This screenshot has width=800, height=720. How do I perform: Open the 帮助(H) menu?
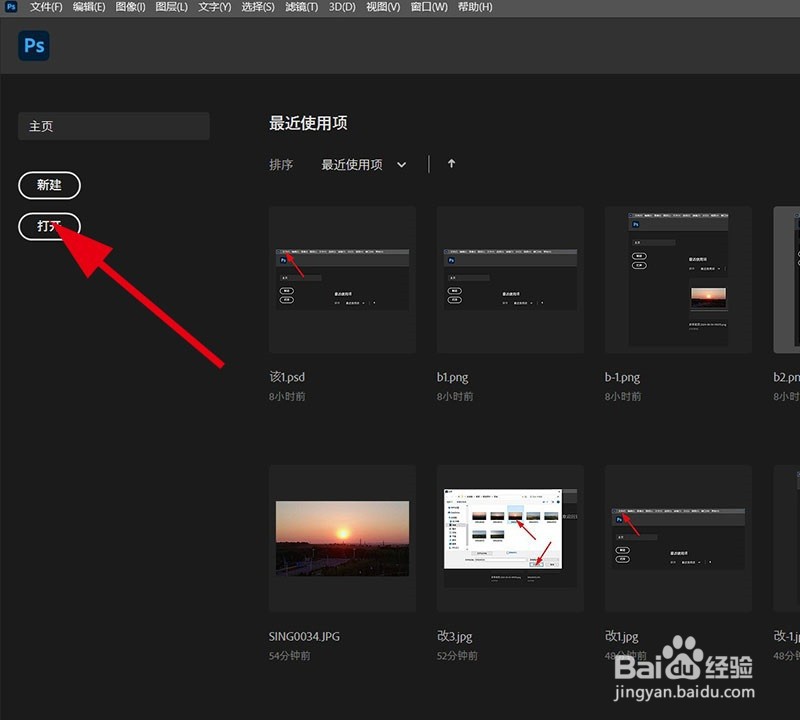[475, 7]
